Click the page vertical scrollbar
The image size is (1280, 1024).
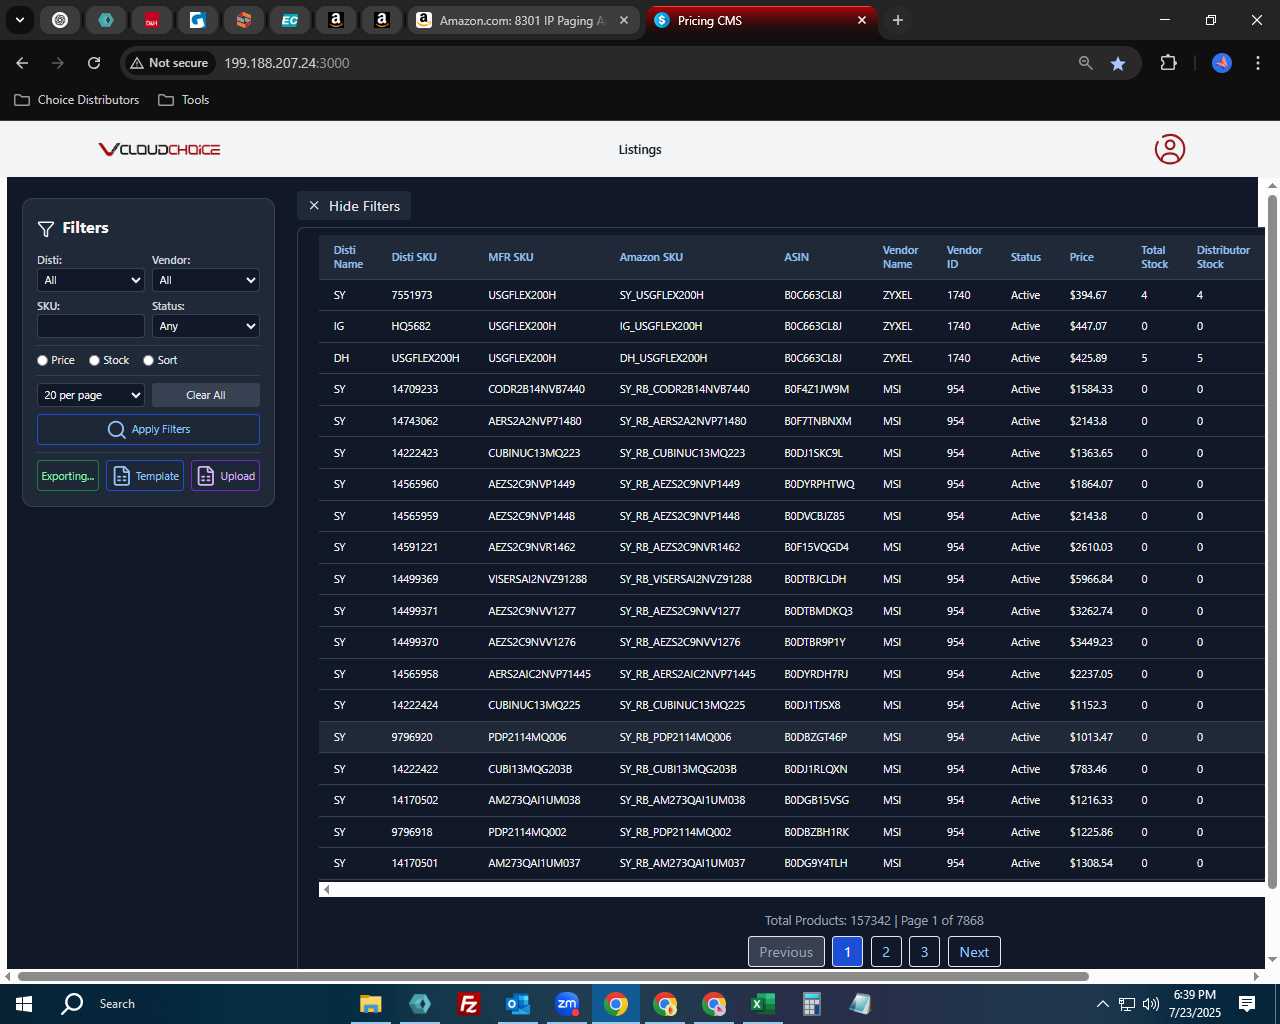1272,540
